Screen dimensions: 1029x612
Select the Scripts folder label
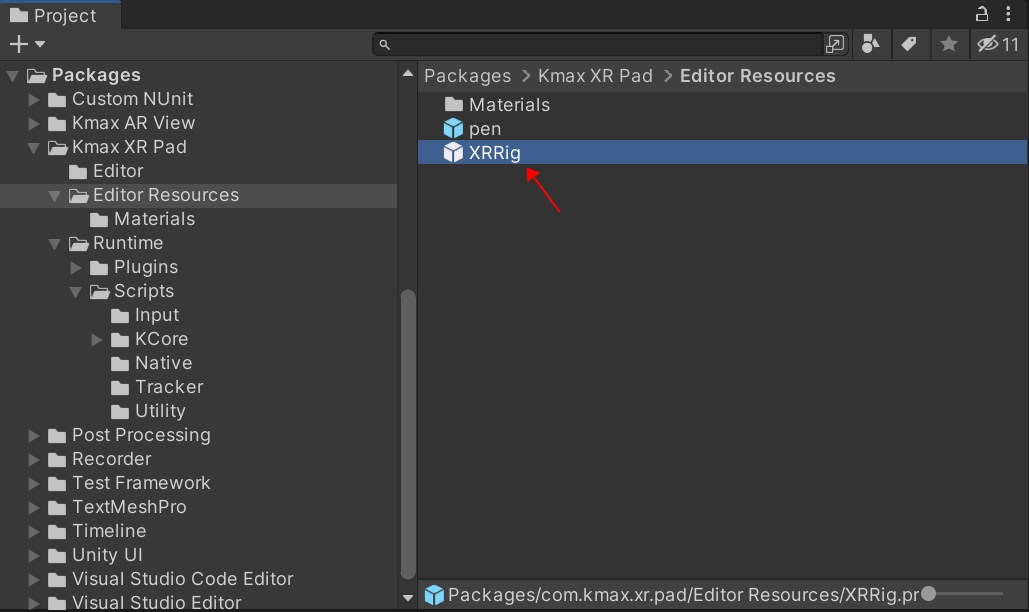click(x=144, y=291)
